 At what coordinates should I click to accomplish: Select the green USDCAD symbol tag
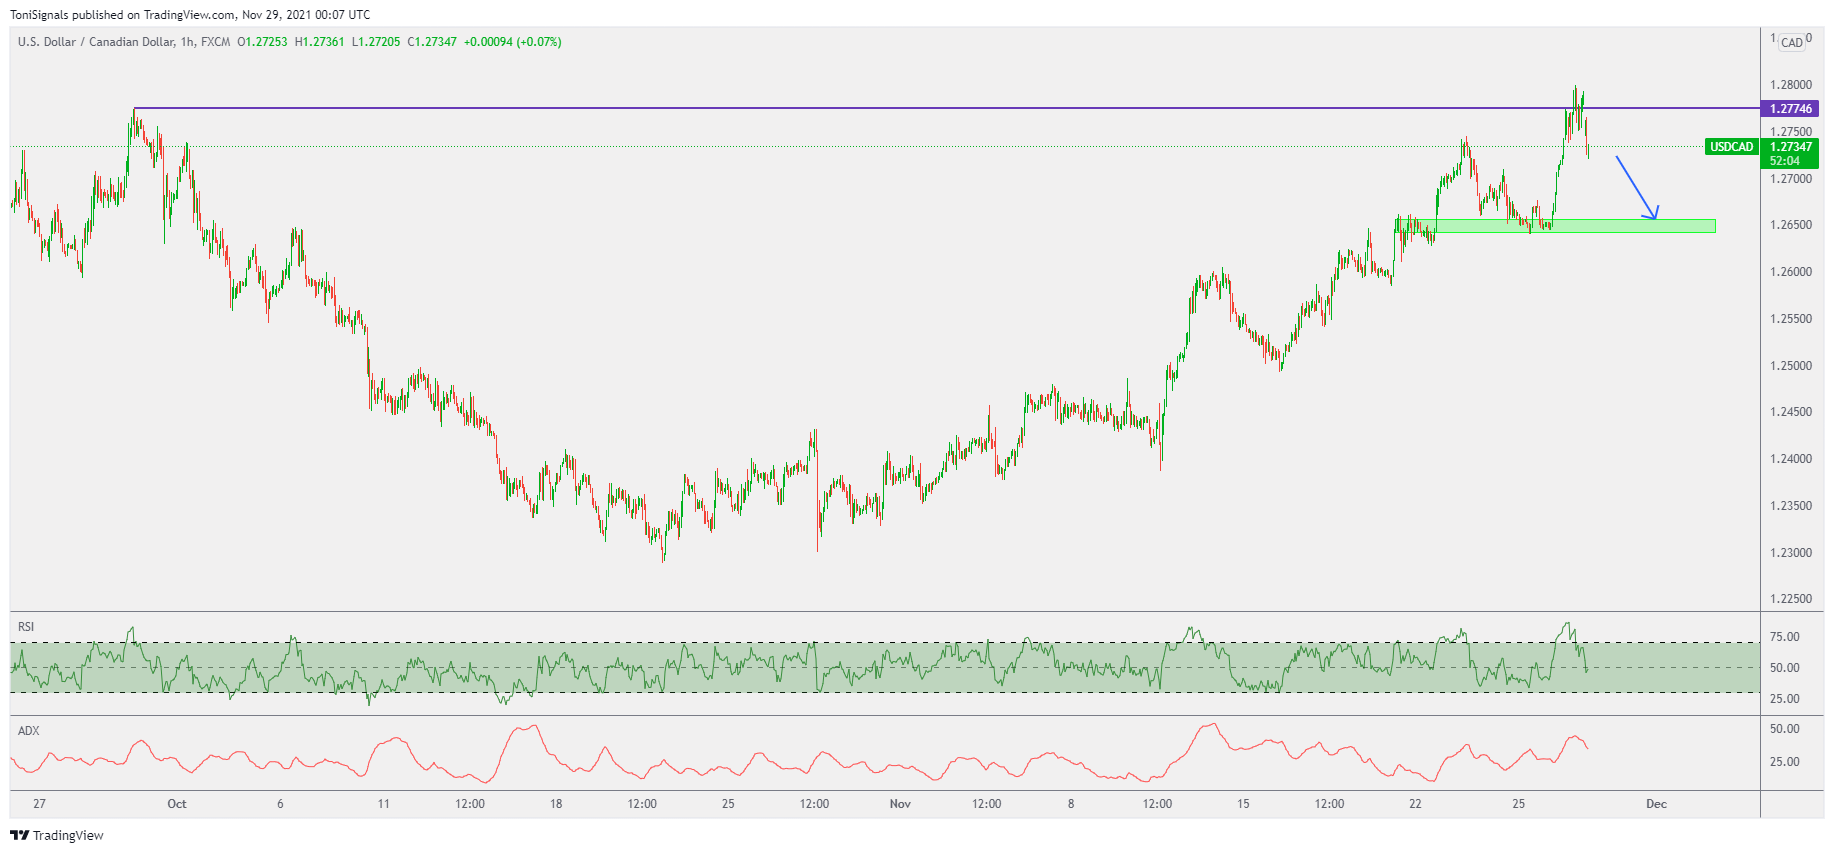pyautogui.click(x=1731, y=147)
